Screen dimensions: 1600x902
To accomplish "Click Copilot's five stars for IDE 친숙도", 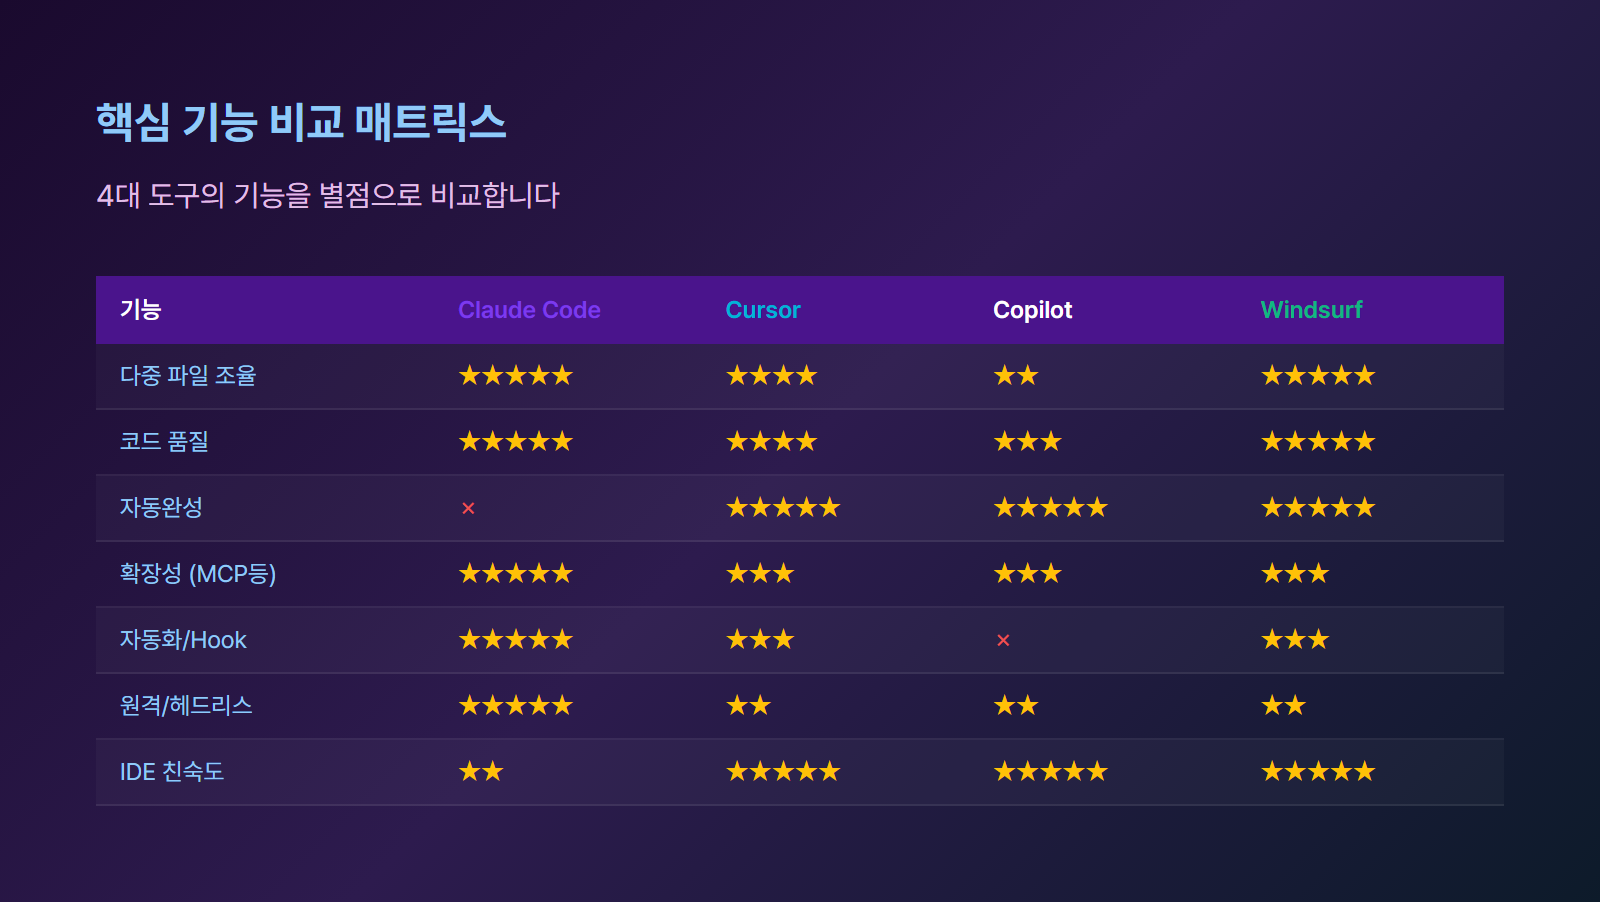I will 1051,772.
